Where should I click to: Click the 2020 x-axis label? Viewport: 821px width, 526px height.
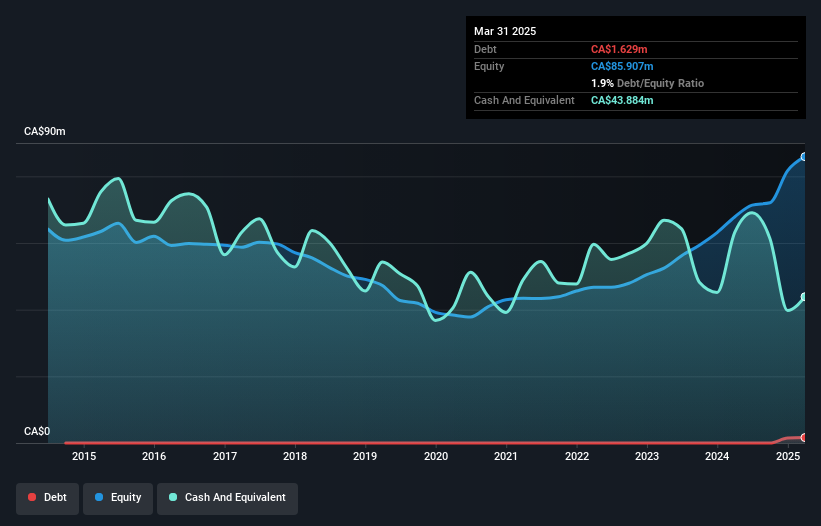pyautogui.click(x=436, y=456)
